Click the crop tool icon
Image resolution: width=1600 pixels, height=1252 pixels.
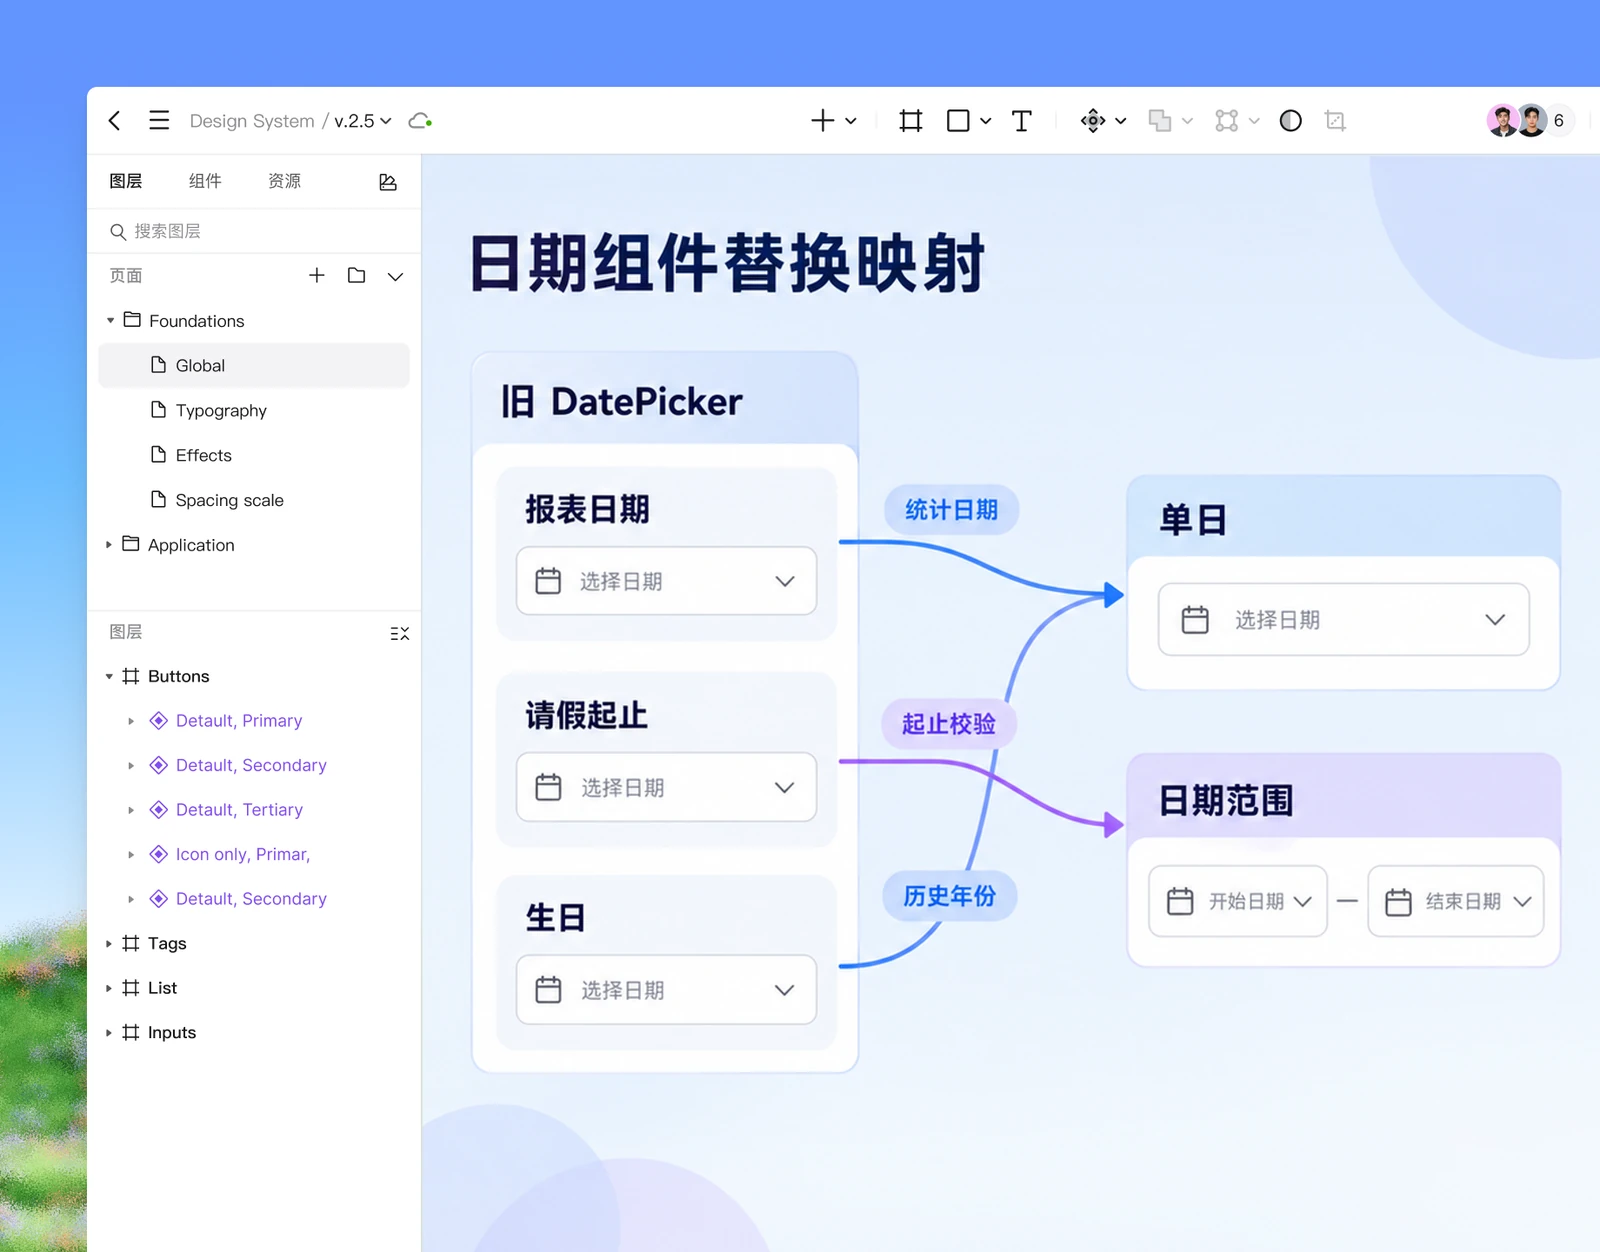pos(1335,121)
